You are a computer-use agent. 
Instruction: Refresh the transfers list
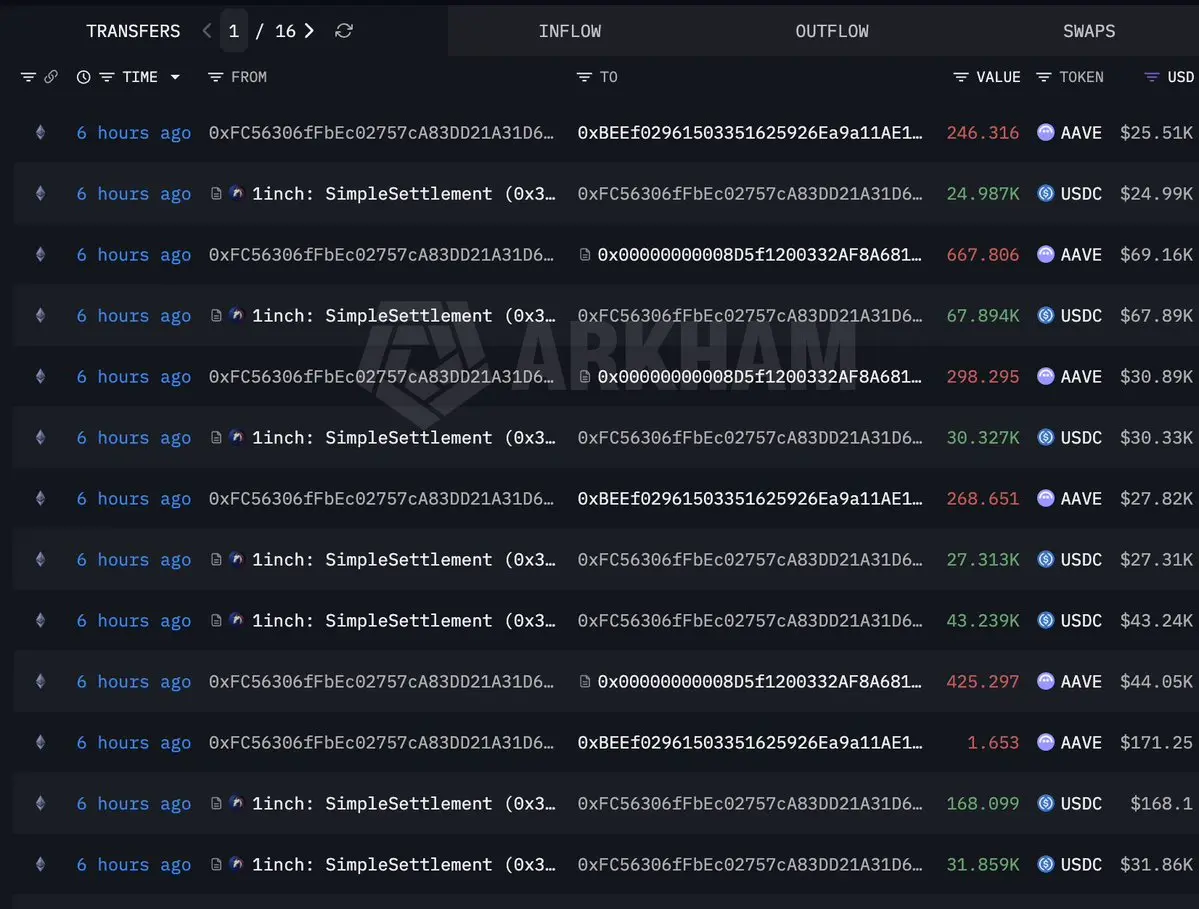344,31
